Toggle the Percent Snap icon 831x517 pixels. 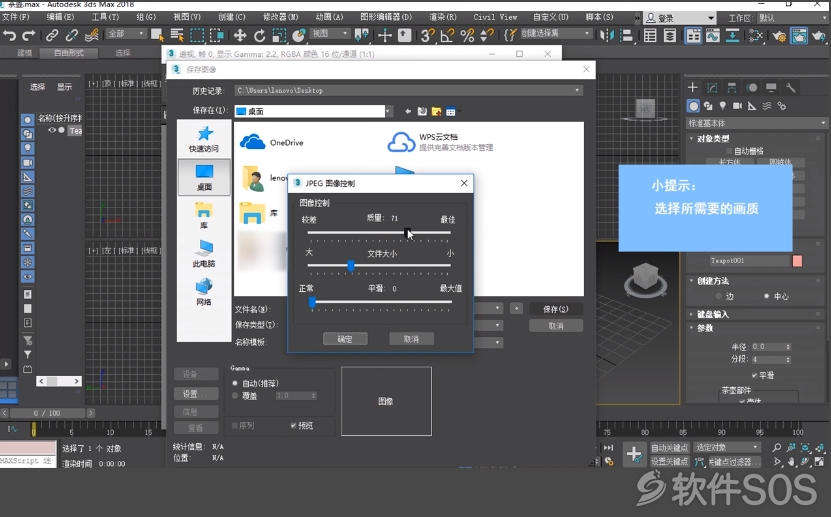467,35
